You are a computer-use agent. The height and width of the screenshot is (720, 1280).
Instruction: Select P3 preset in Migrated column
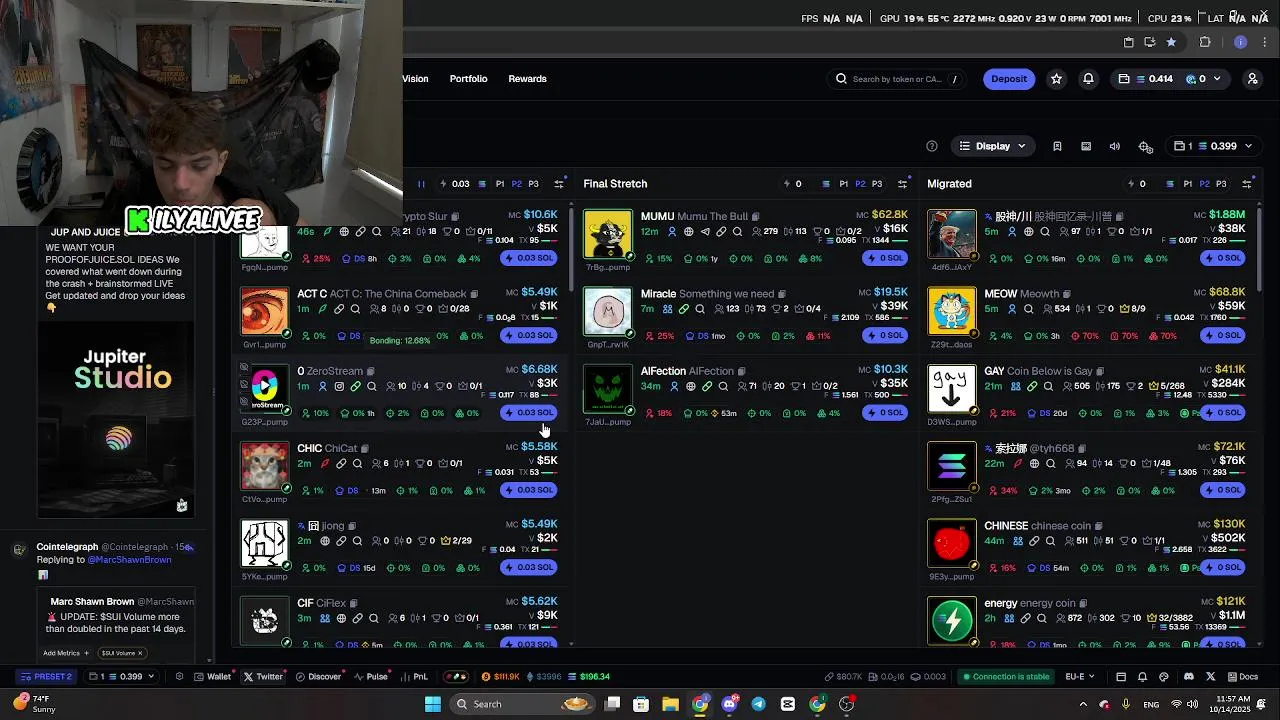(x=1221, y=184)
